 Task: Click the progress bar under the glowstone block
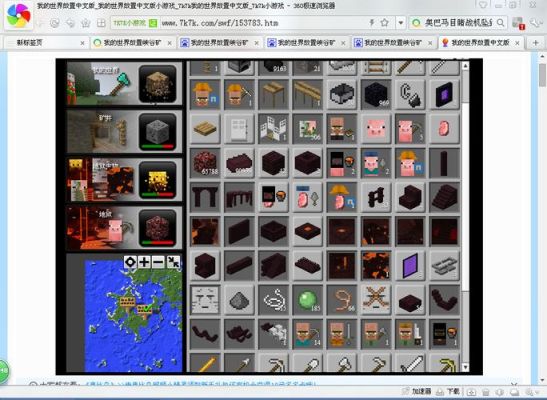(x=157, y=195)
